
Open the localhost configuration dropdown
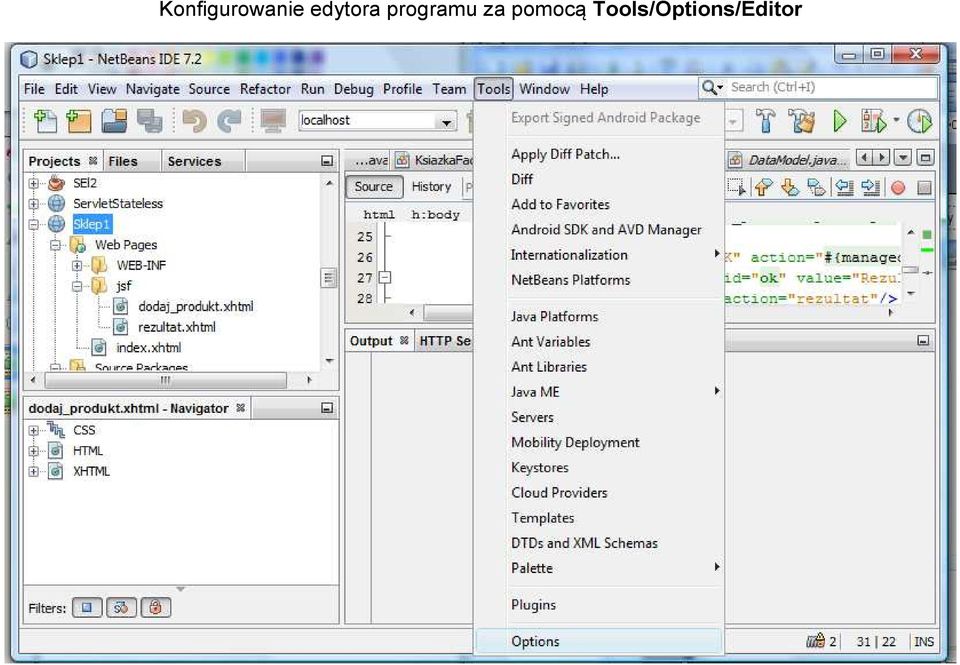(x=447, y=121)
